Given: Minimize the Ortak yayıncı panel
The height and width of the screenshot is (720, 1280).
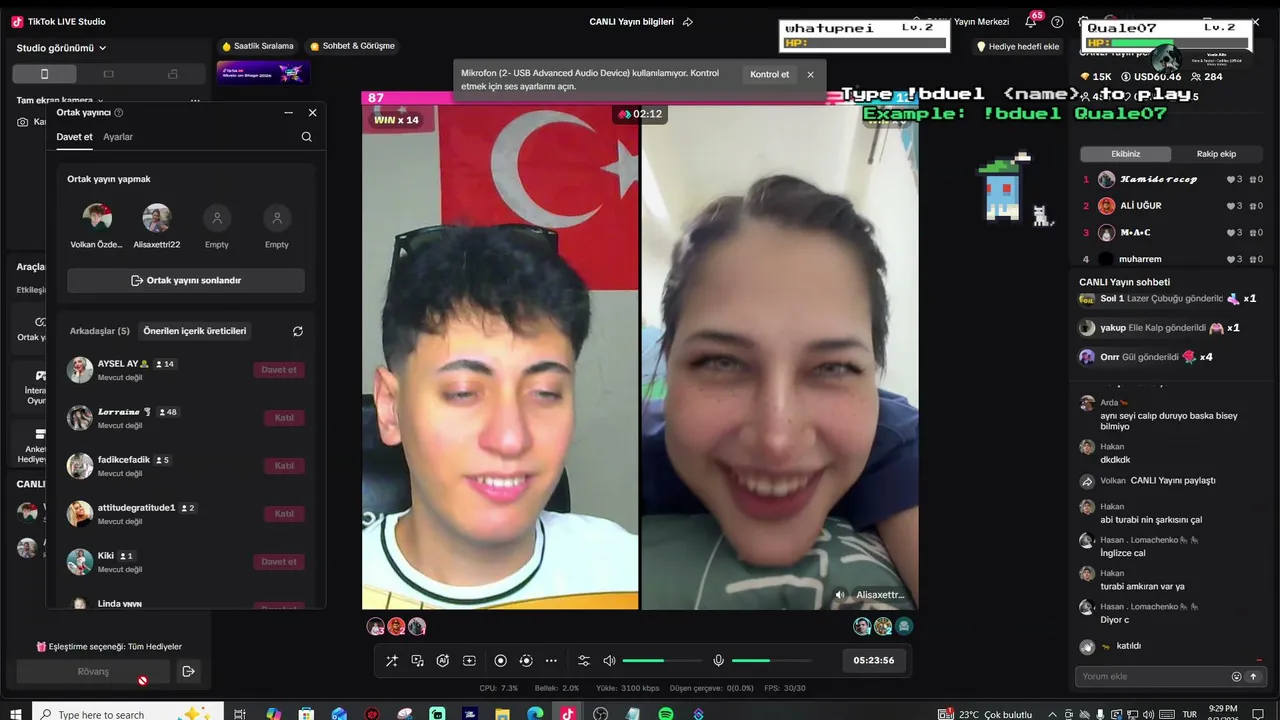Looking at the screenshot, I should (289, 113).
